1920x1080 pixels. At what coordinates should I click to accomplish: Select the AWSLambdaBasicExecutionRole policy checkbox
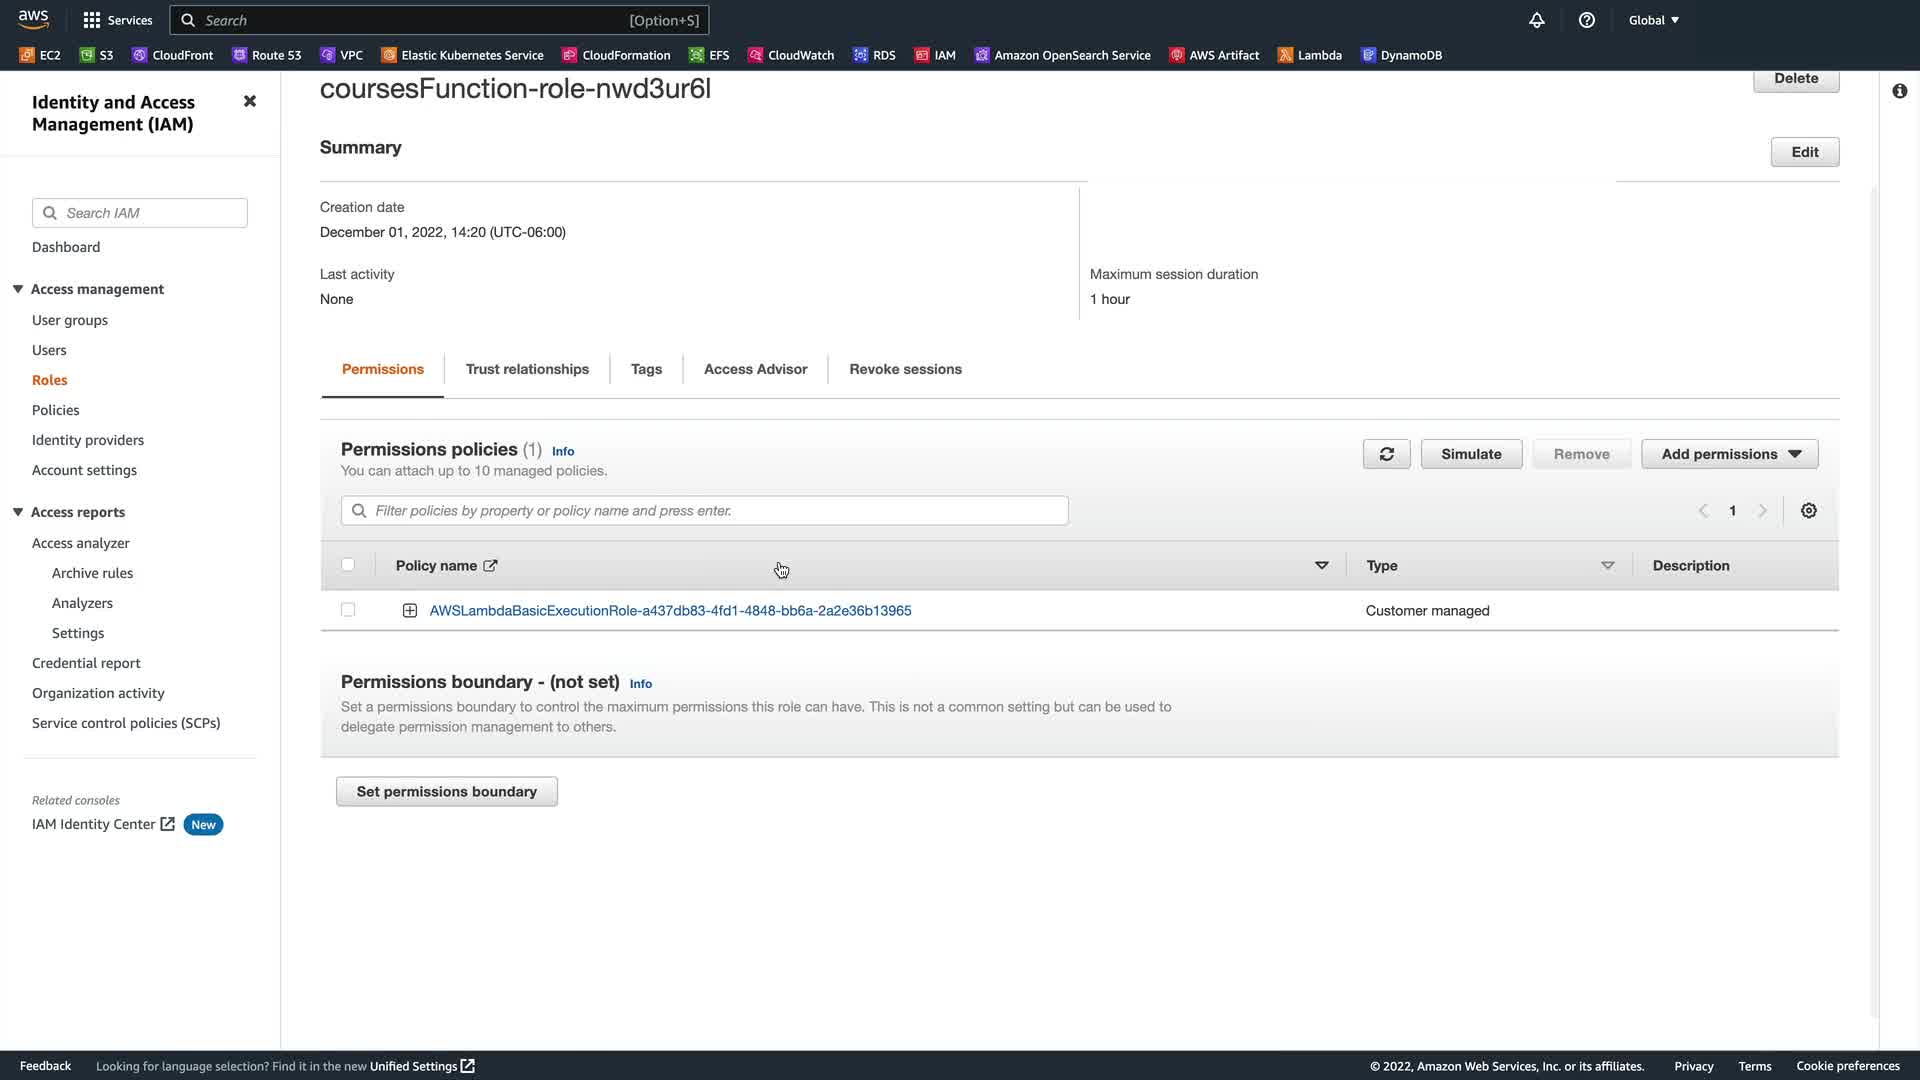point(348,610)
